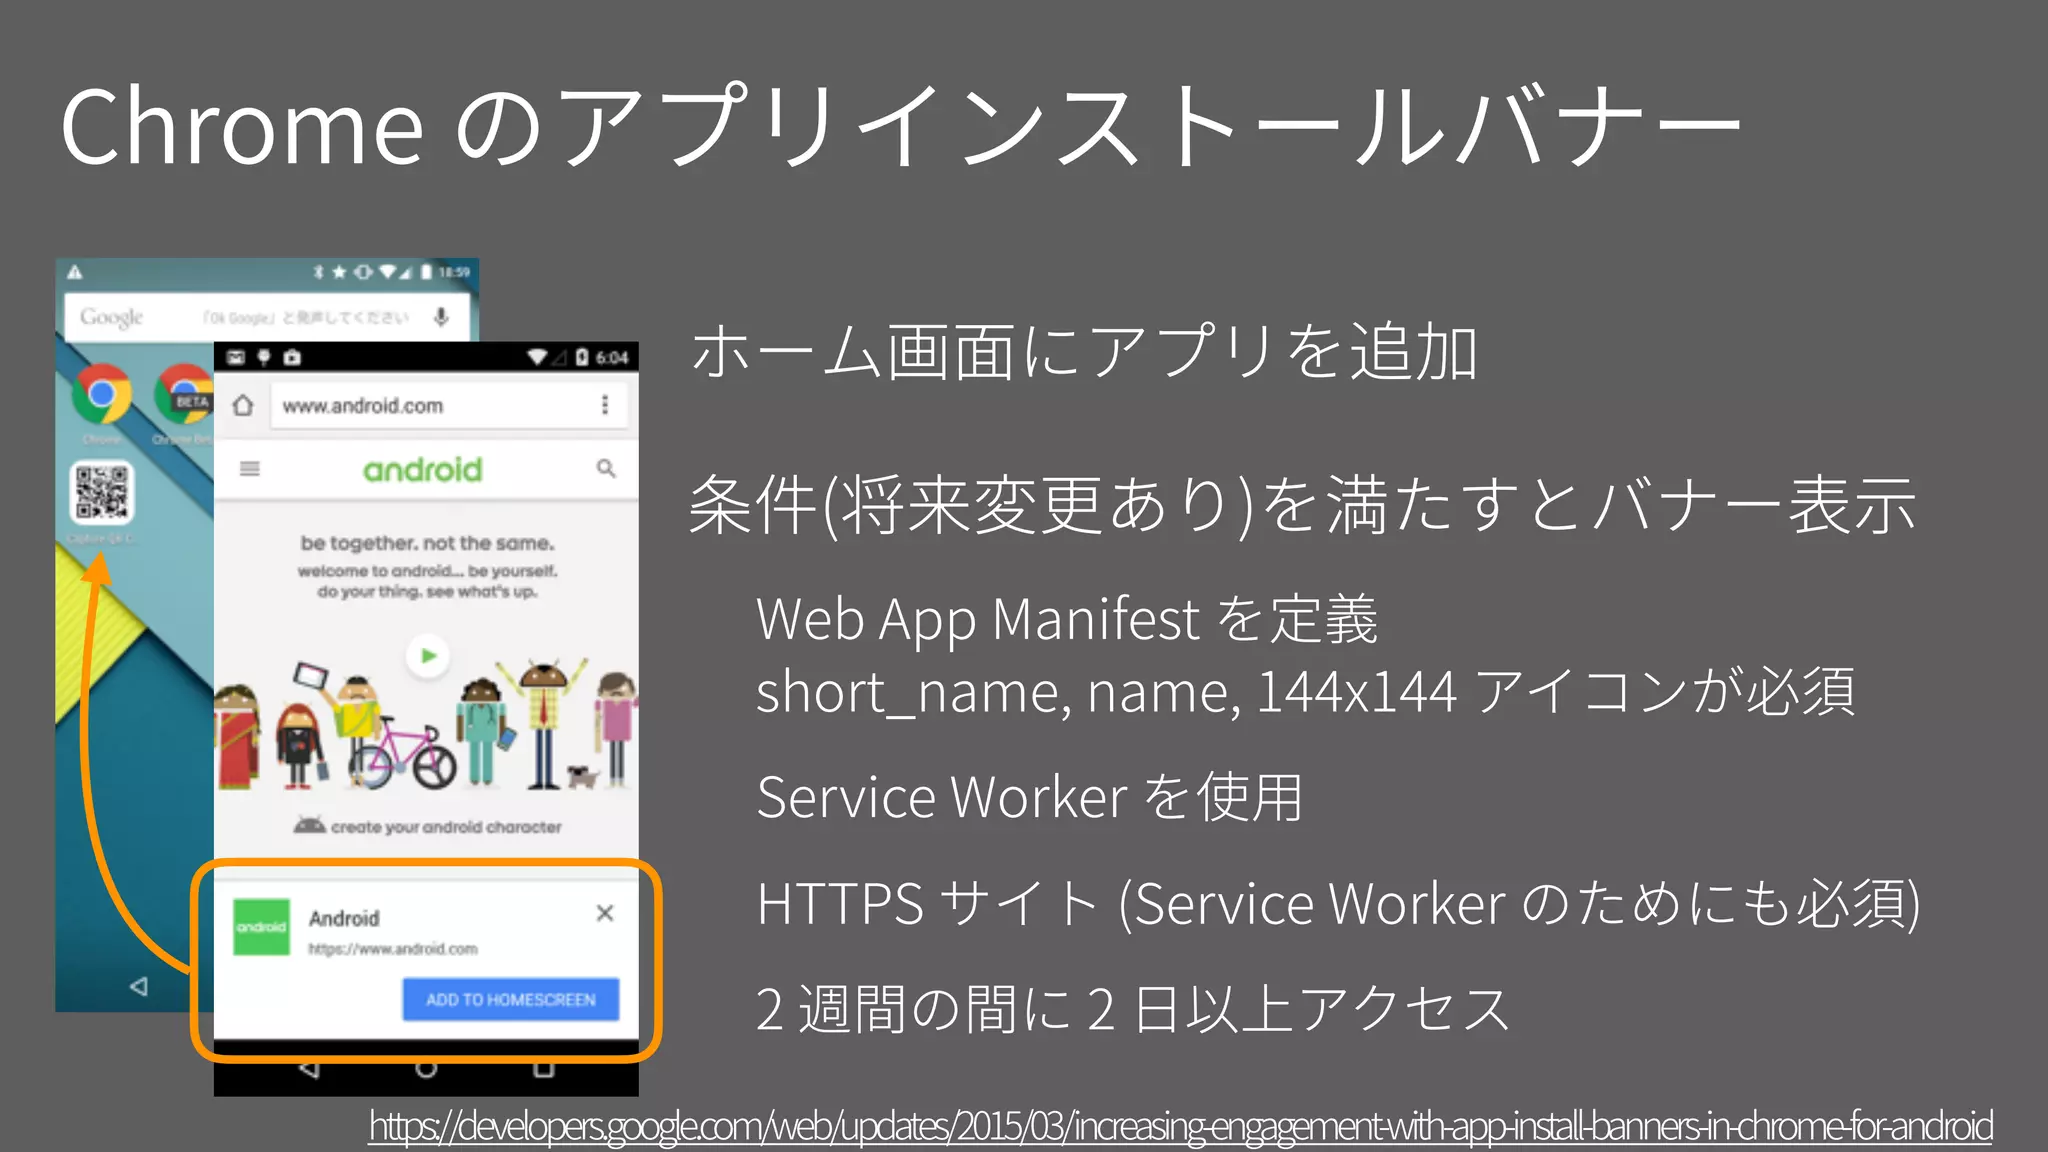2048x1152 pixels.
Task: Tap the warning triangle status icon
Action: coord(75,272)
